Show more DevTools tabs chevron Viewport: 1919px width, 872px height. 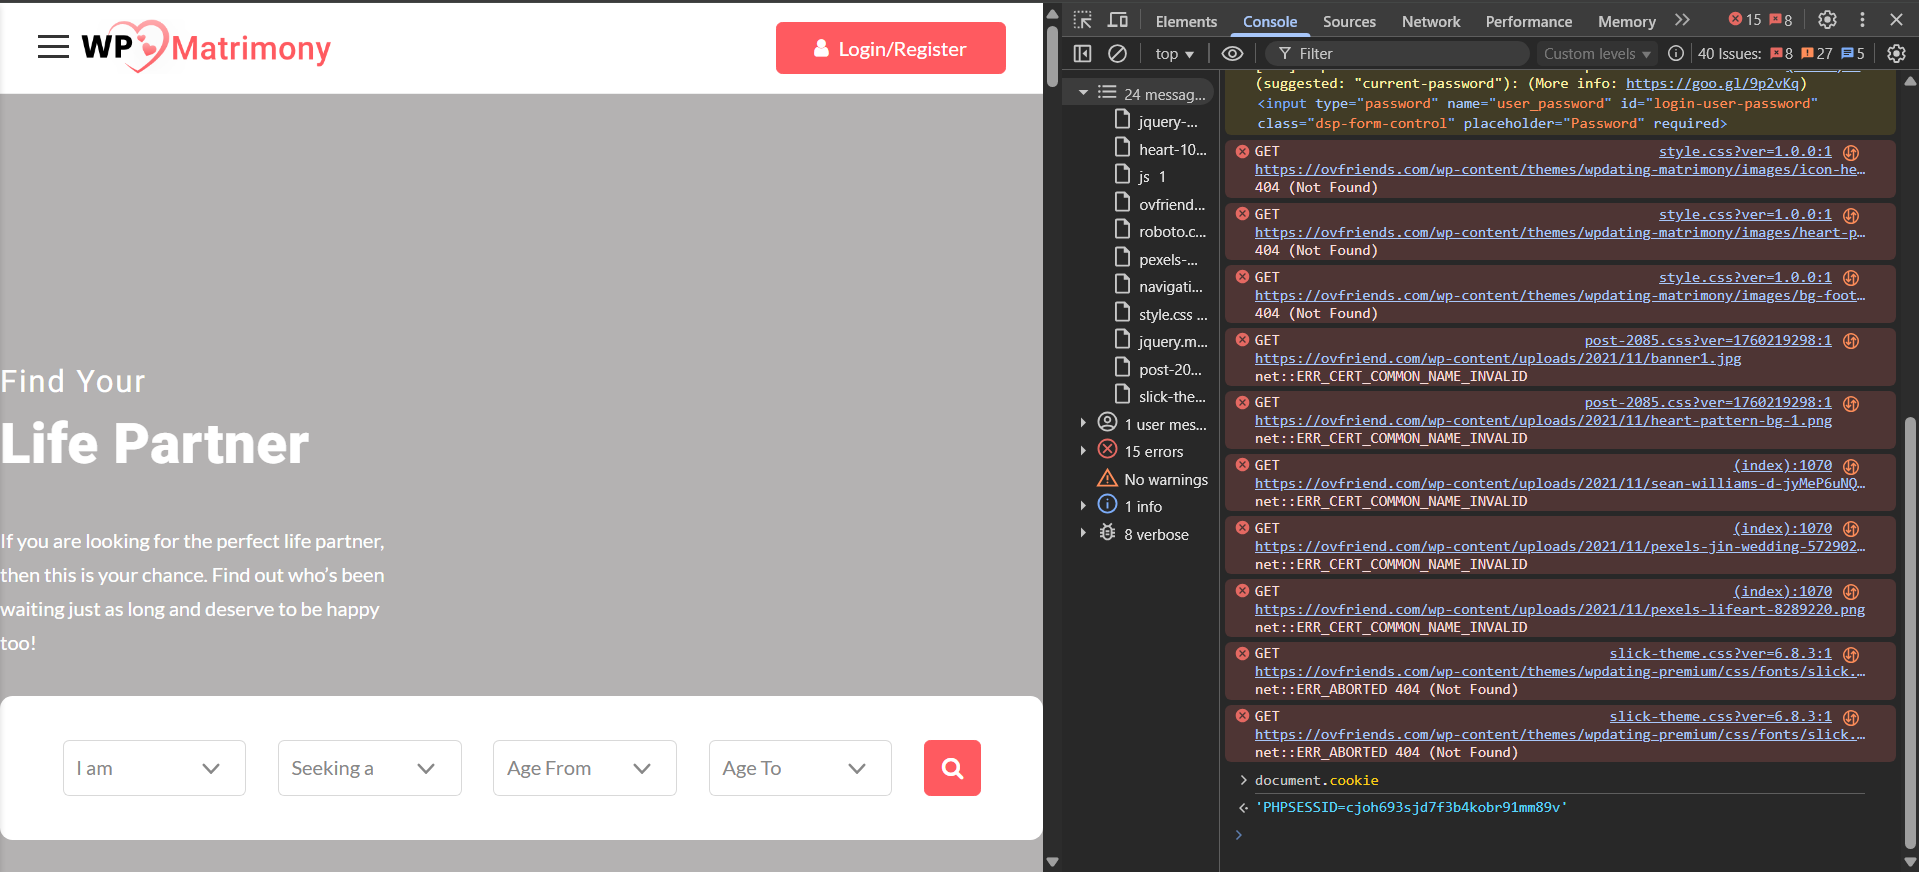pos(1682,20)
